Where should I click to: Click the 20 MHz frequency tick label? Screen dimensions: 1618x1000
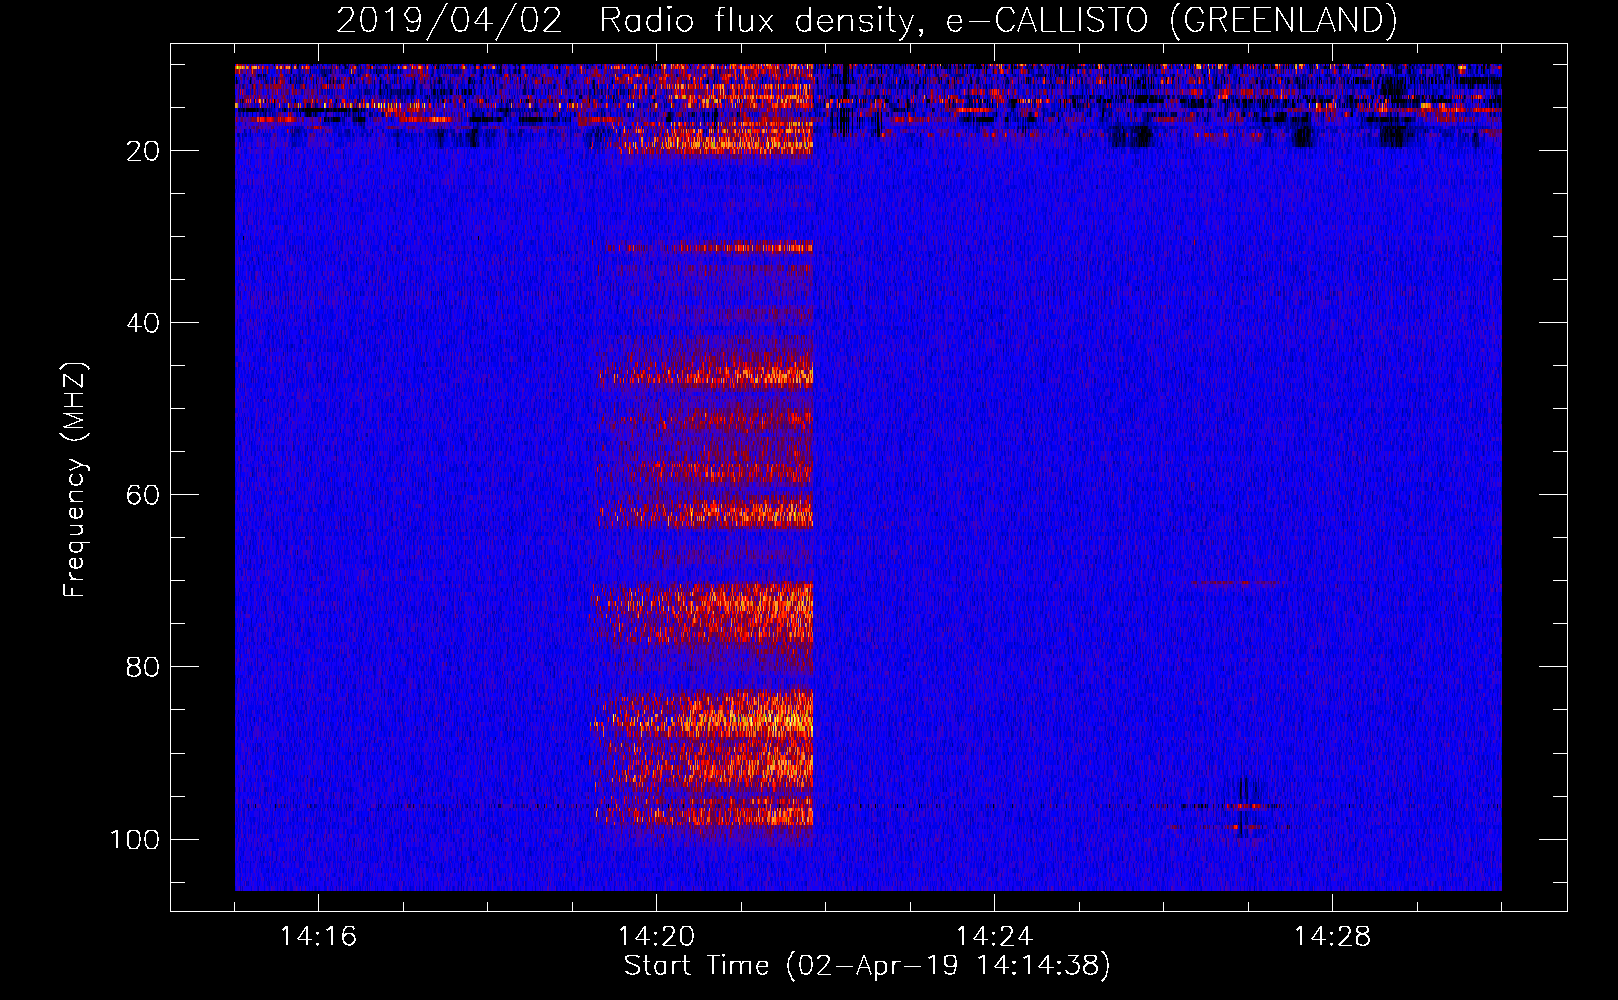pos(143,151)
